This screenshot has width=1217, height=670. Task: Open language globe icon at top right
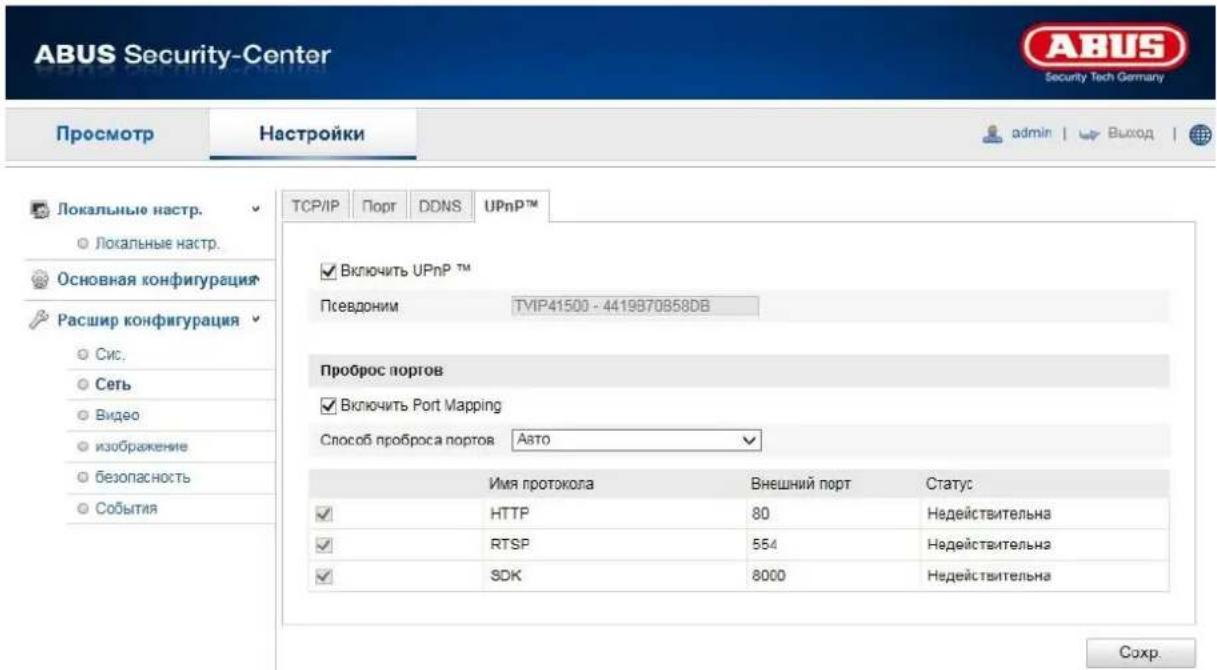[1203, 134]
